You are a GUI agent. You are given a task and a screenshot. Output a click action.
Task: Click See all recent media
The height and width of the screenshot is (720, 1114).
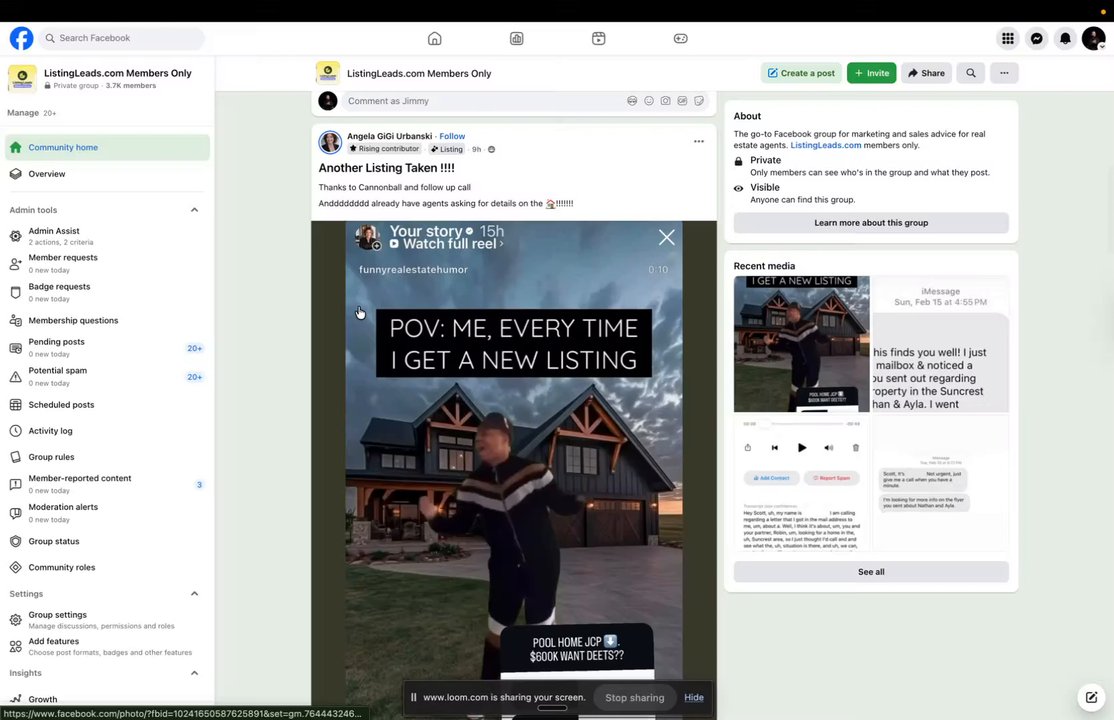[871, 572]
